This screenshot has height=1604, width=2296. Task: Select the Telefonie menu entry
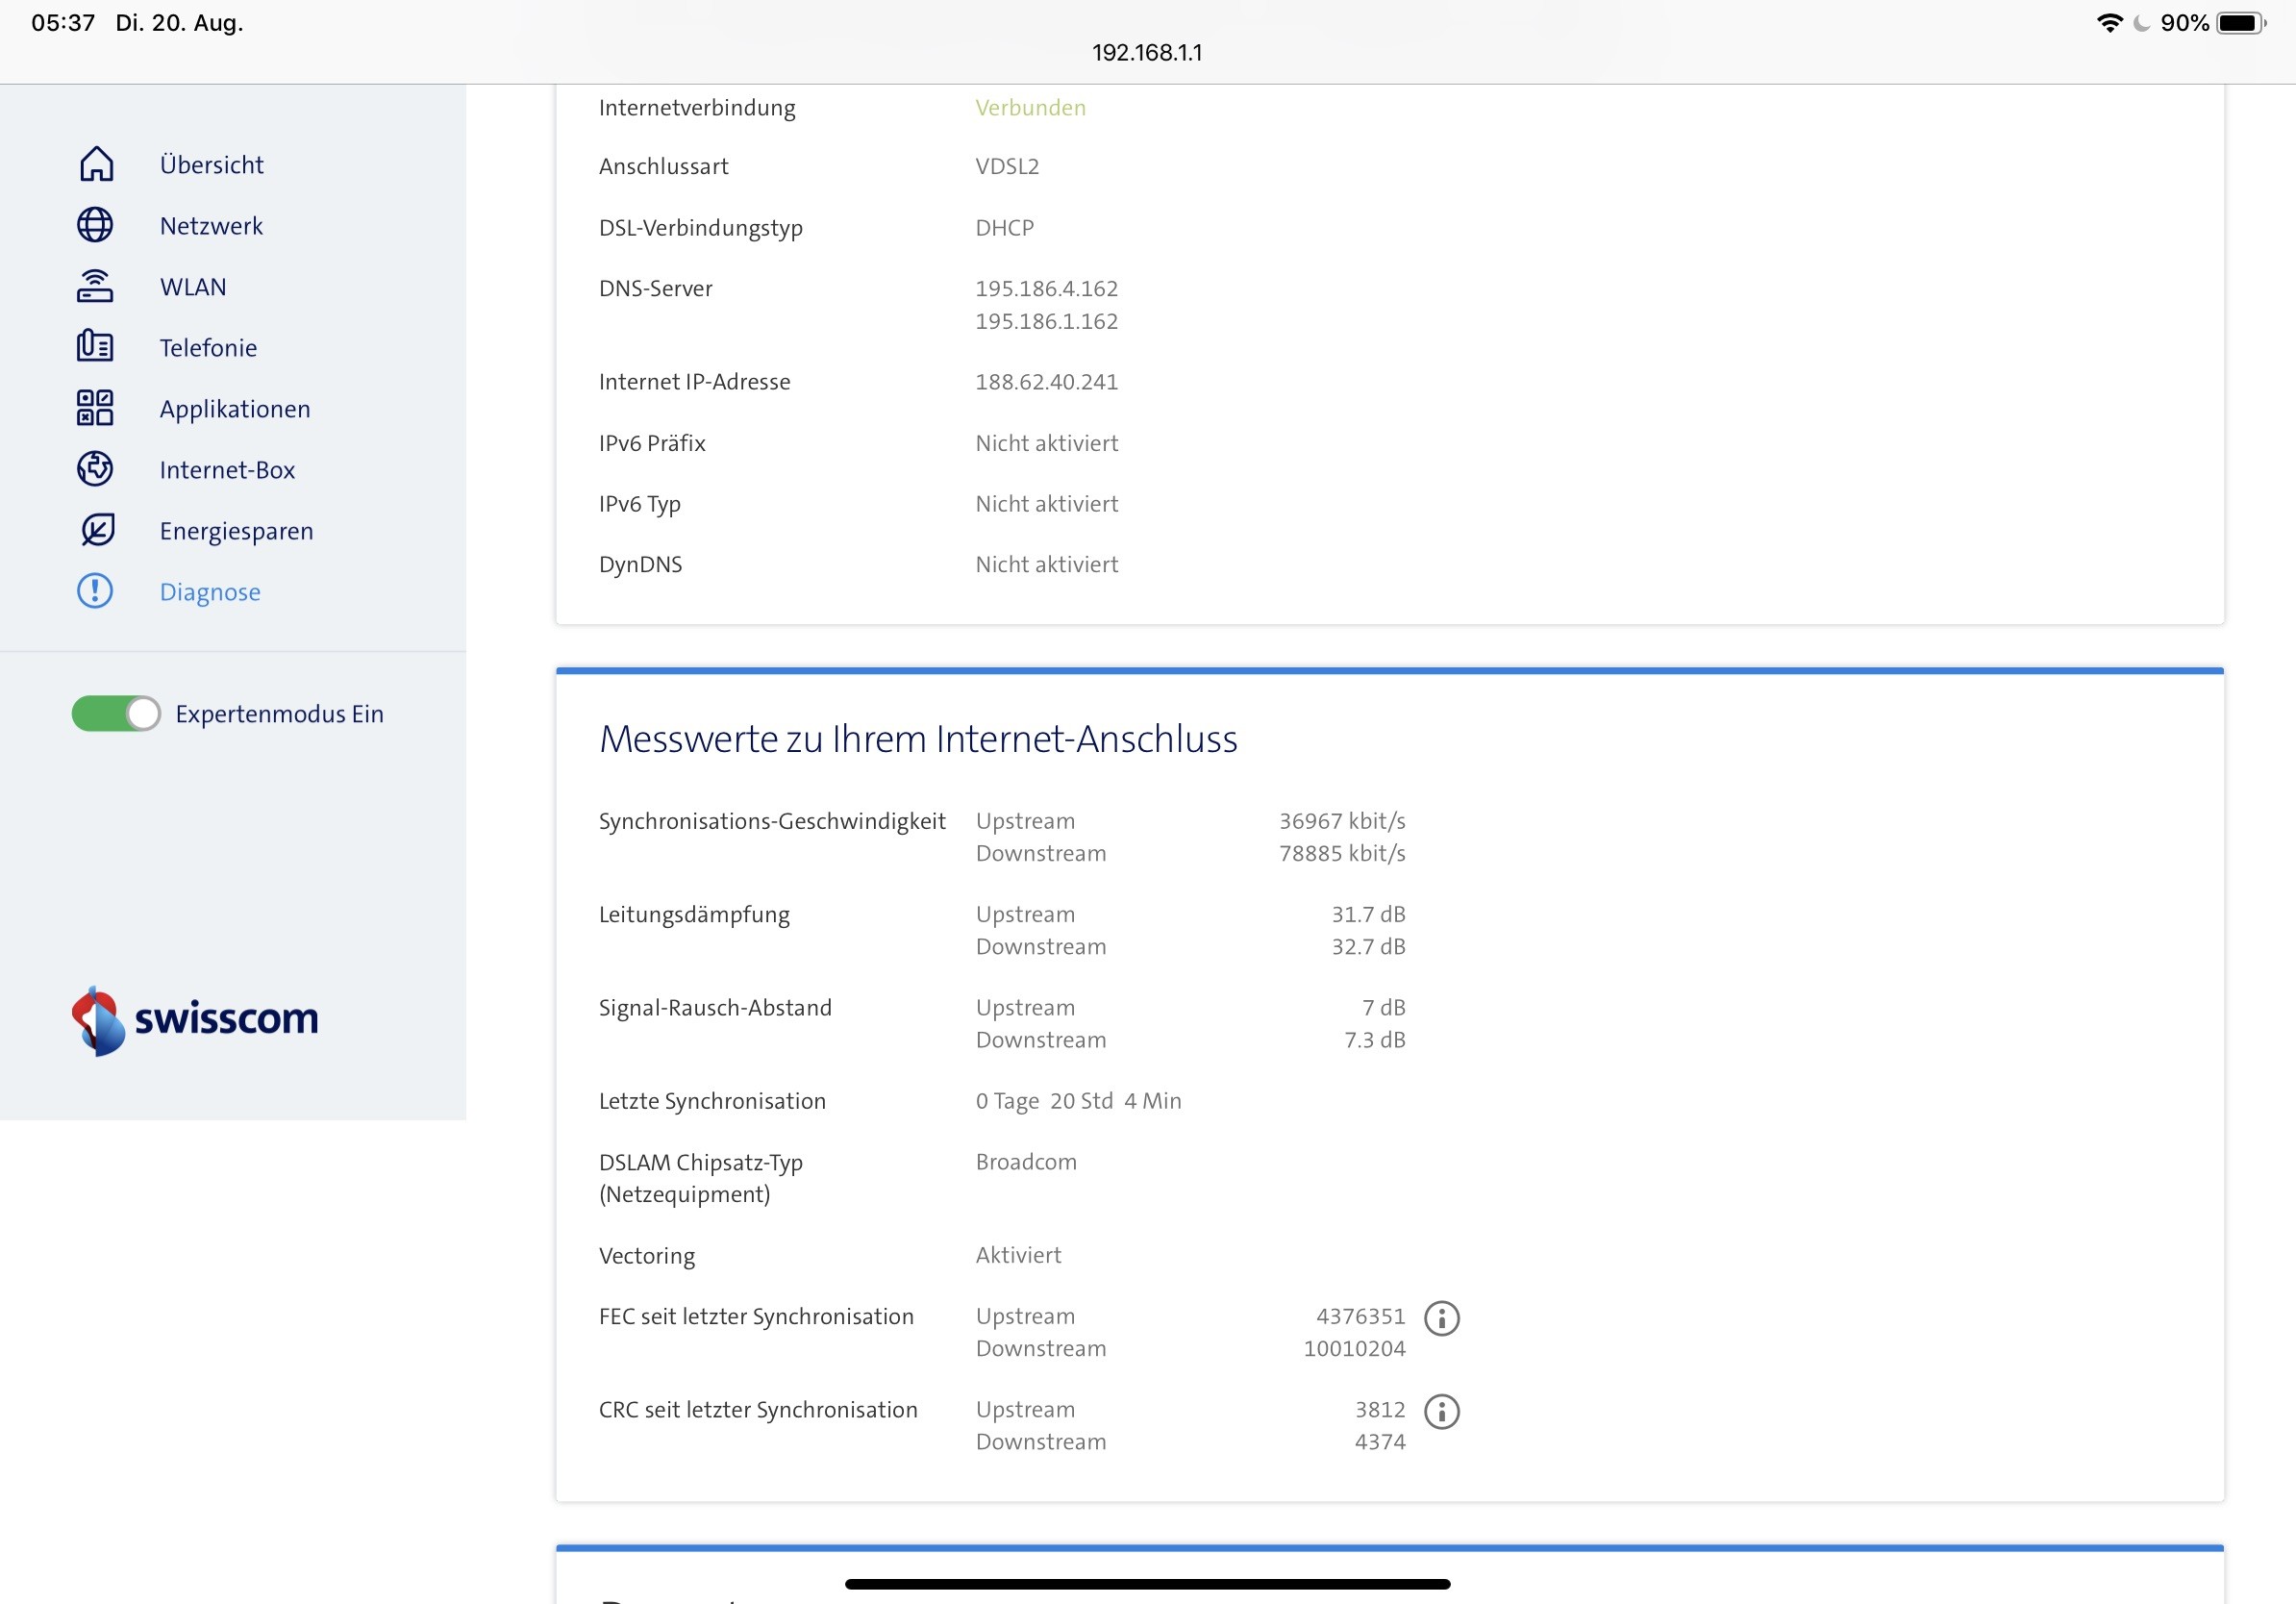click(208, 348)
